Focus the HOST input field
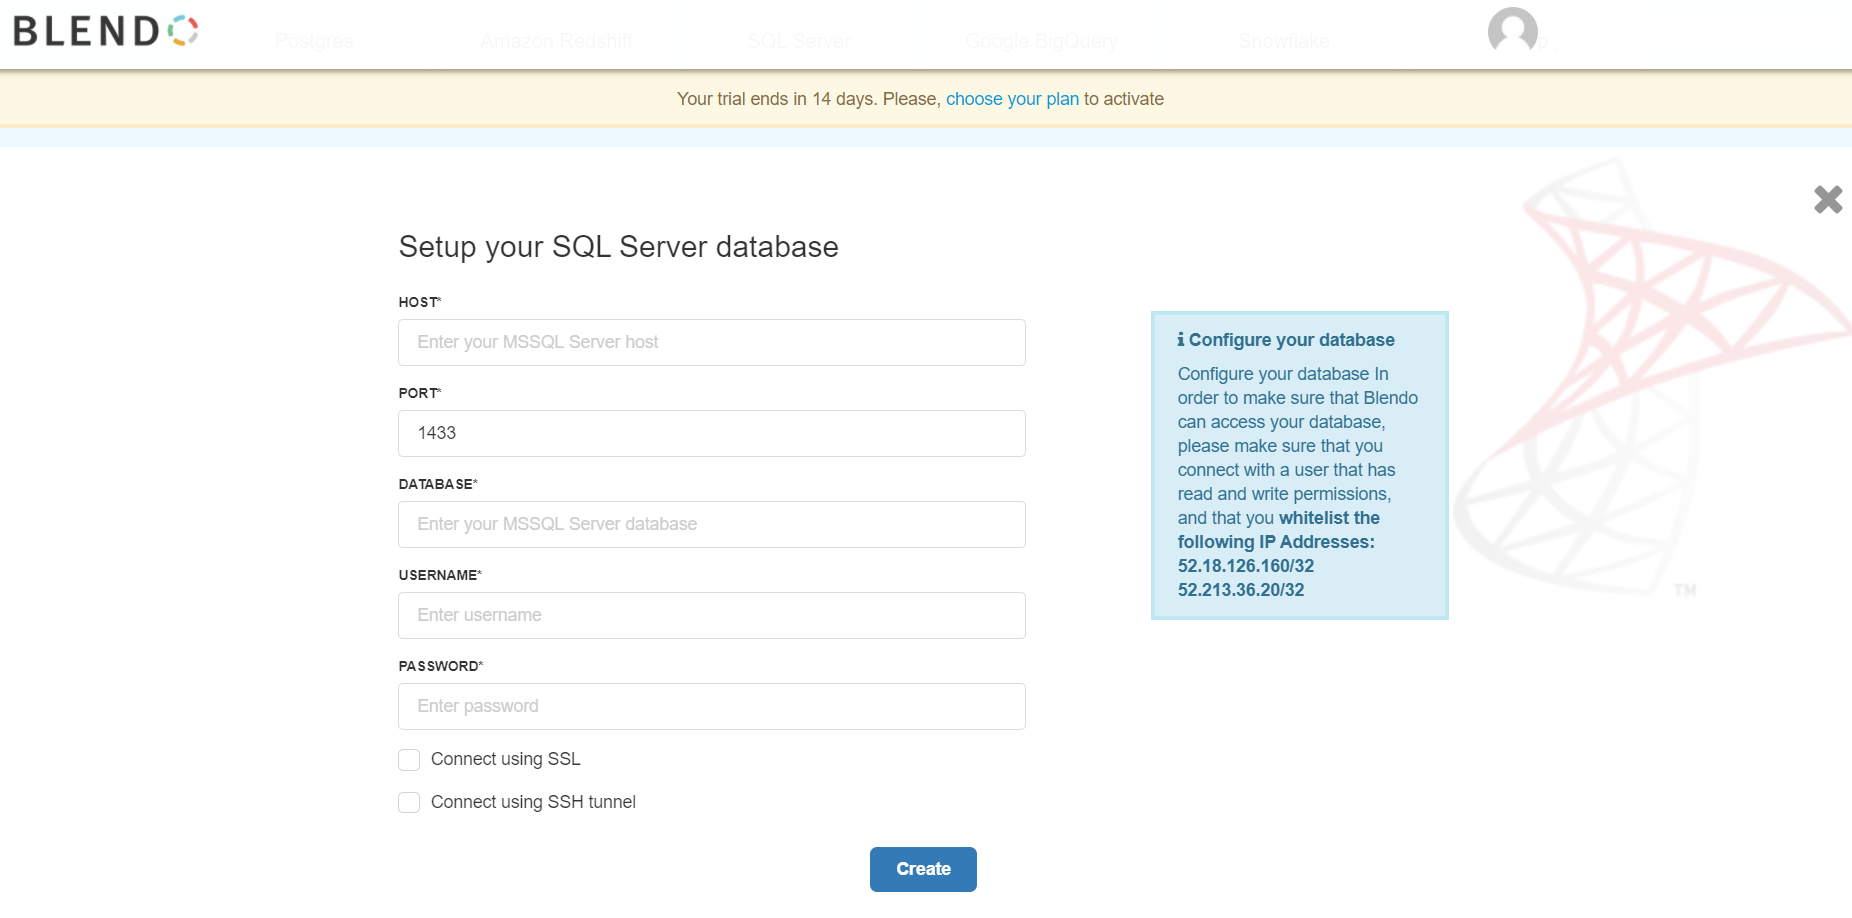This screenshot has height=918, width=1852. (x=712, y=342)
